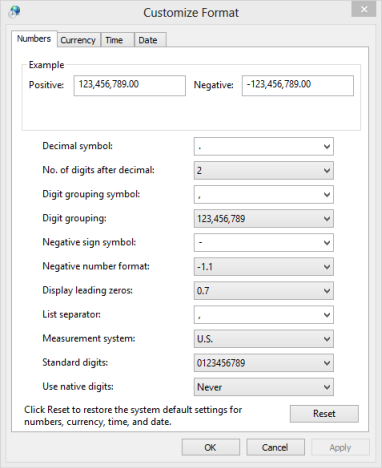This screenshot has height=468, width=382.
Task: Click the Negative example field
Action: pos(298,85)
